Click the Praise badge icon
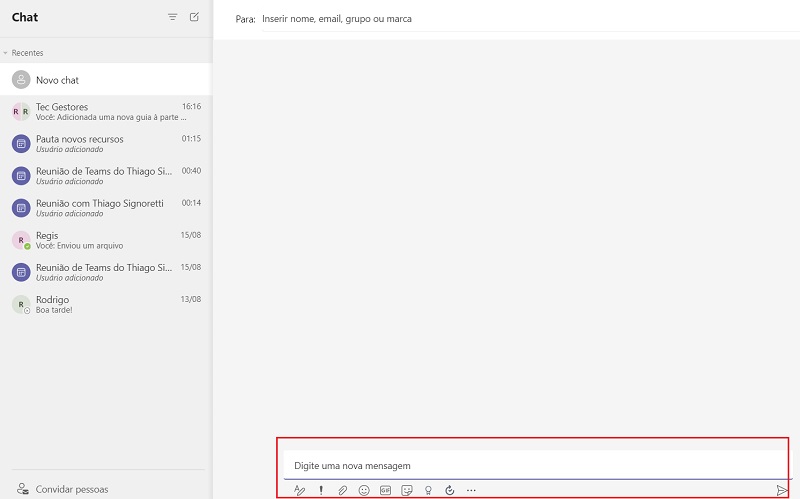 point(428,490)
